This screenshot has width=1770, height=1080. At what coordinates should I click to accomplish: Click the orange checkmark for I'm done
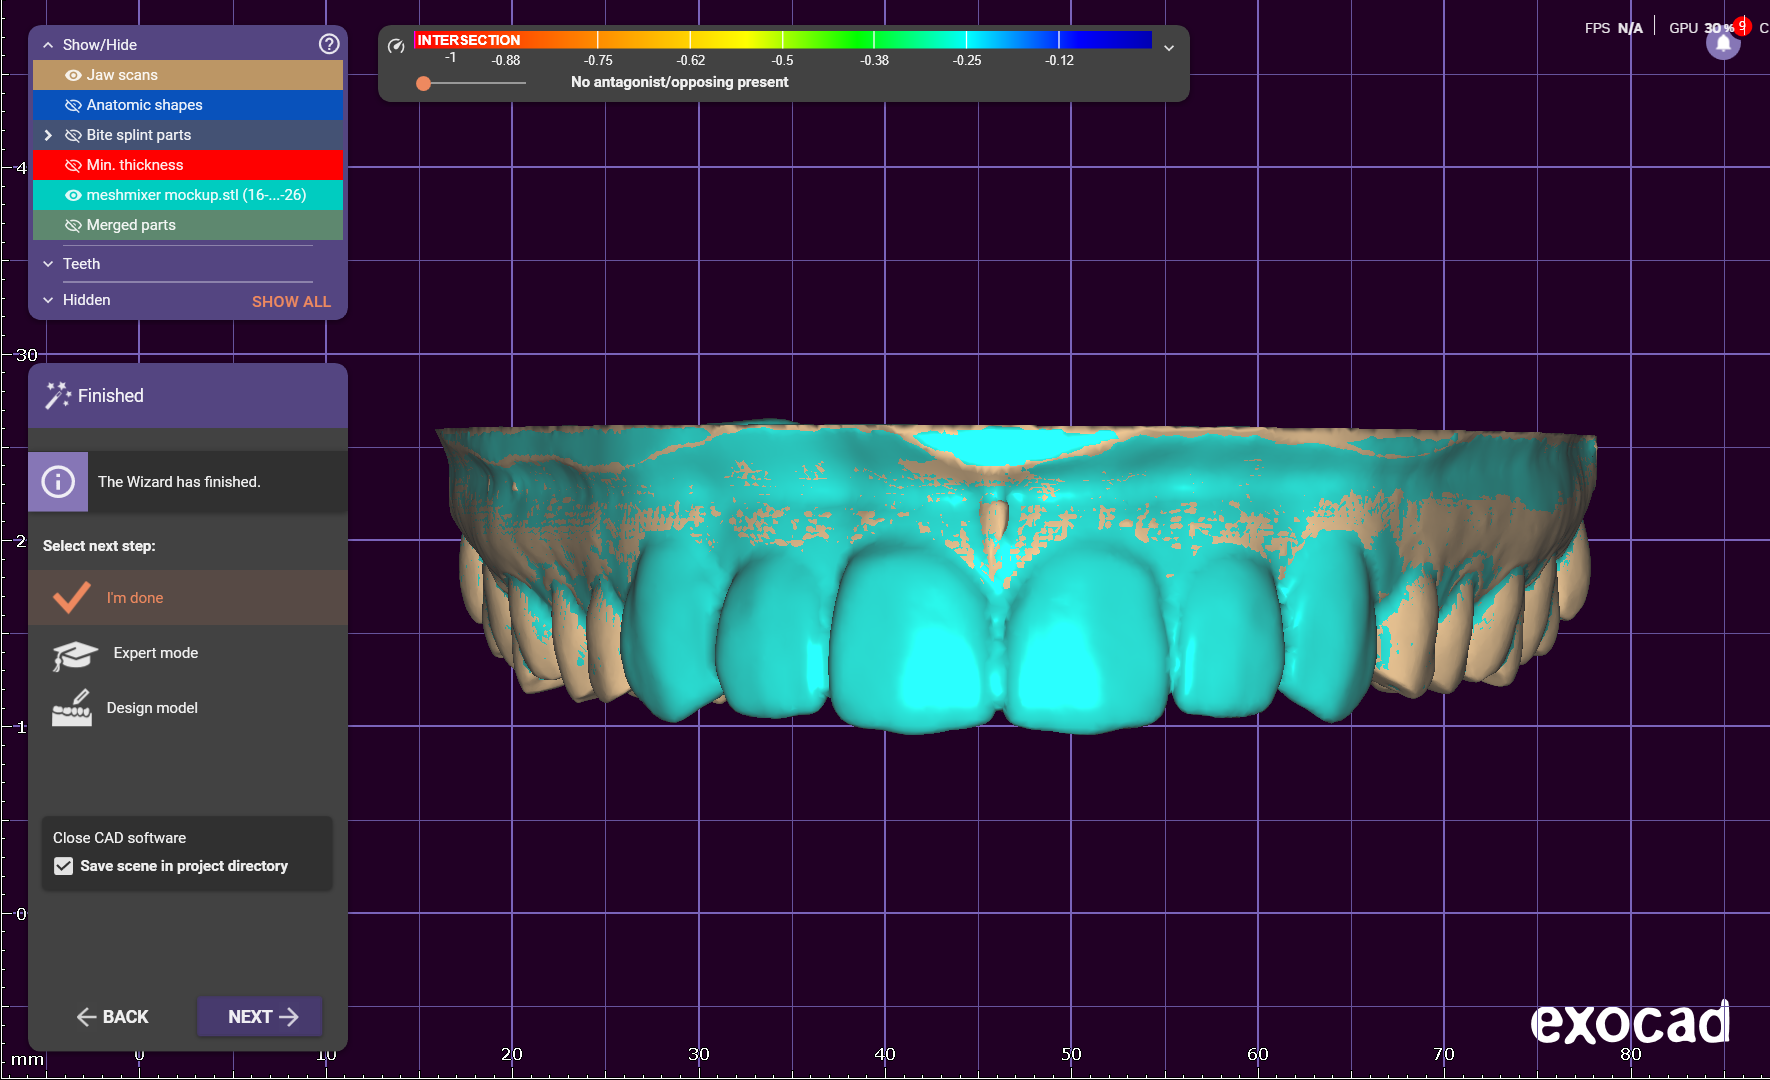click(72, 598)
